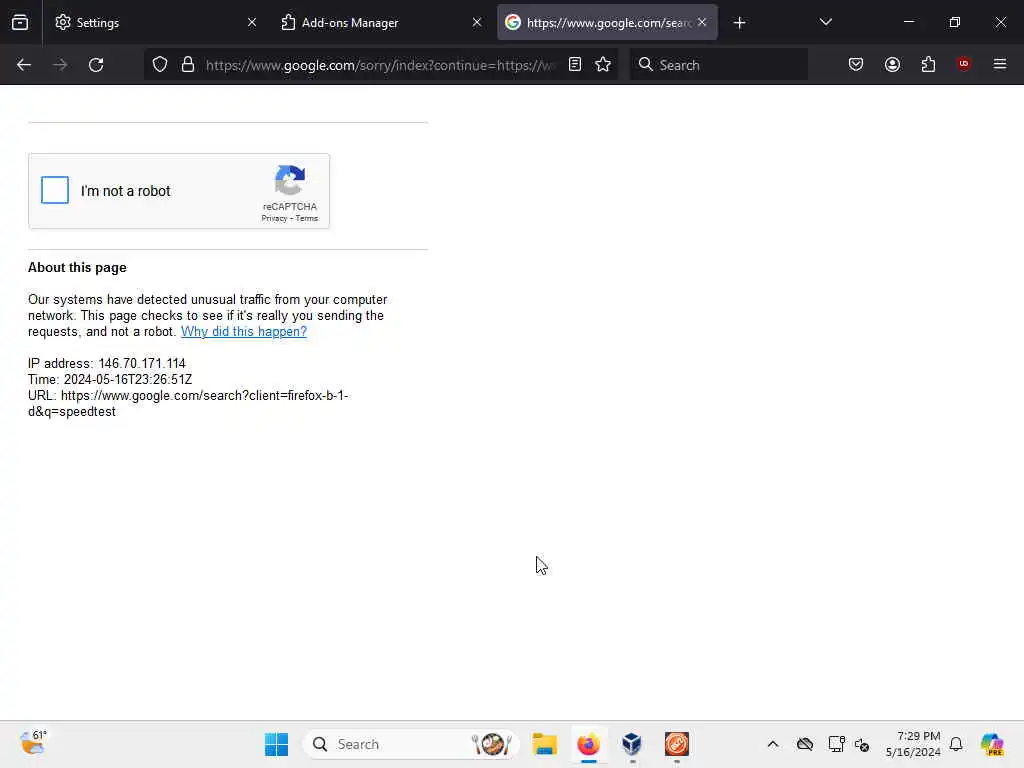
Task: Open the Windows Start menu
Action: (276, 744)
